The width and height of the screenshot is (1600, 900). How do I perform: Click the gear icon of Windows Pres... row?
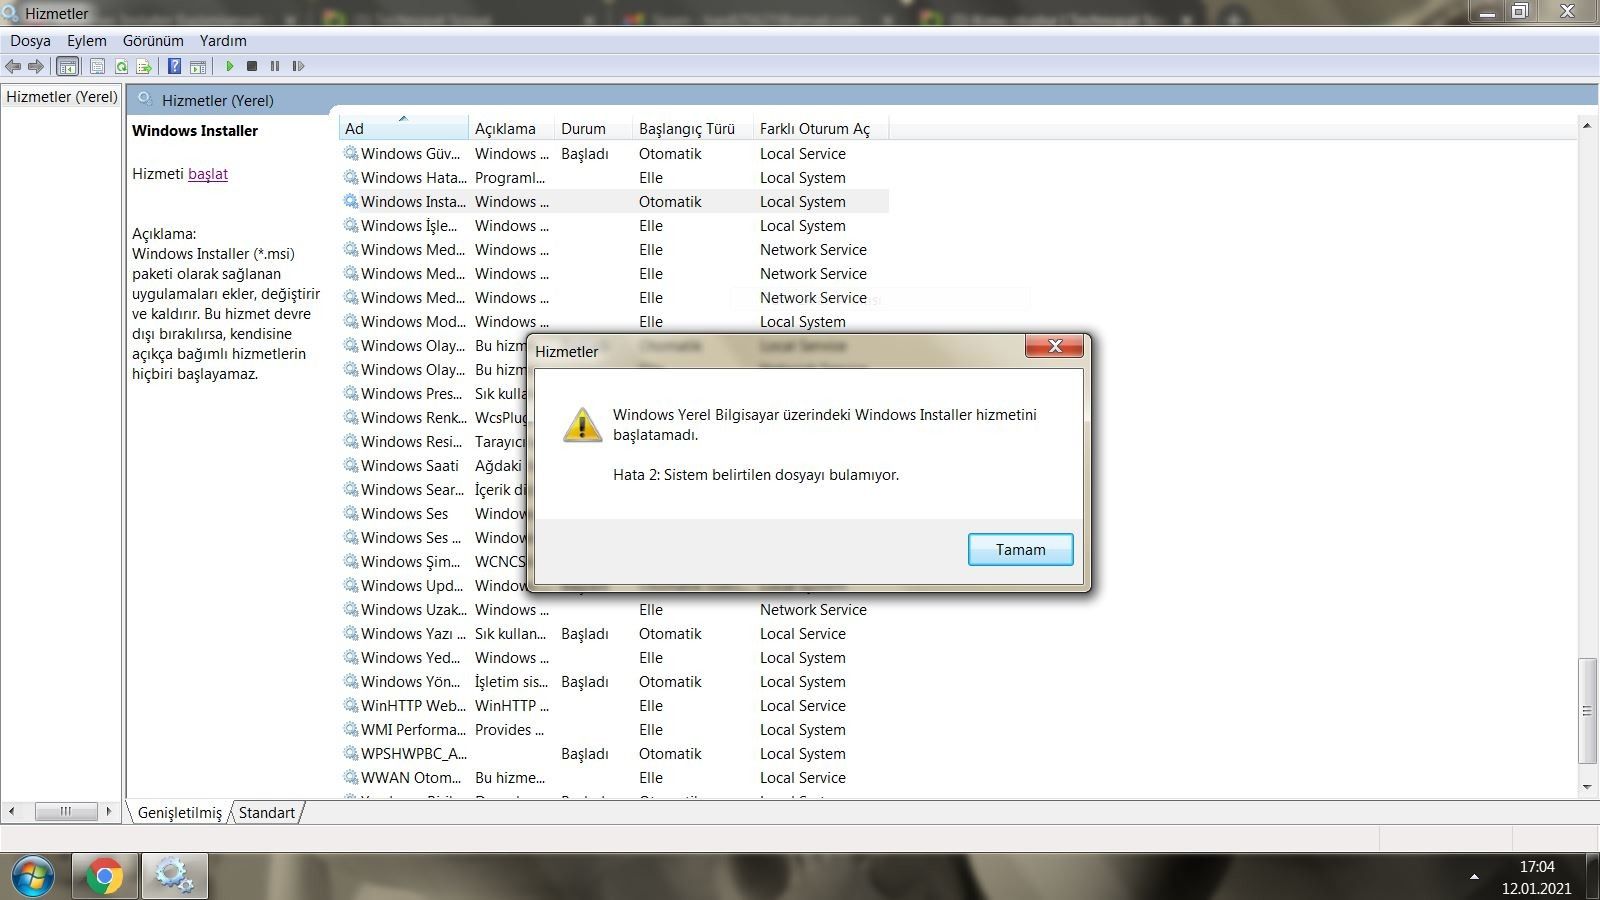tap(351, 393)
